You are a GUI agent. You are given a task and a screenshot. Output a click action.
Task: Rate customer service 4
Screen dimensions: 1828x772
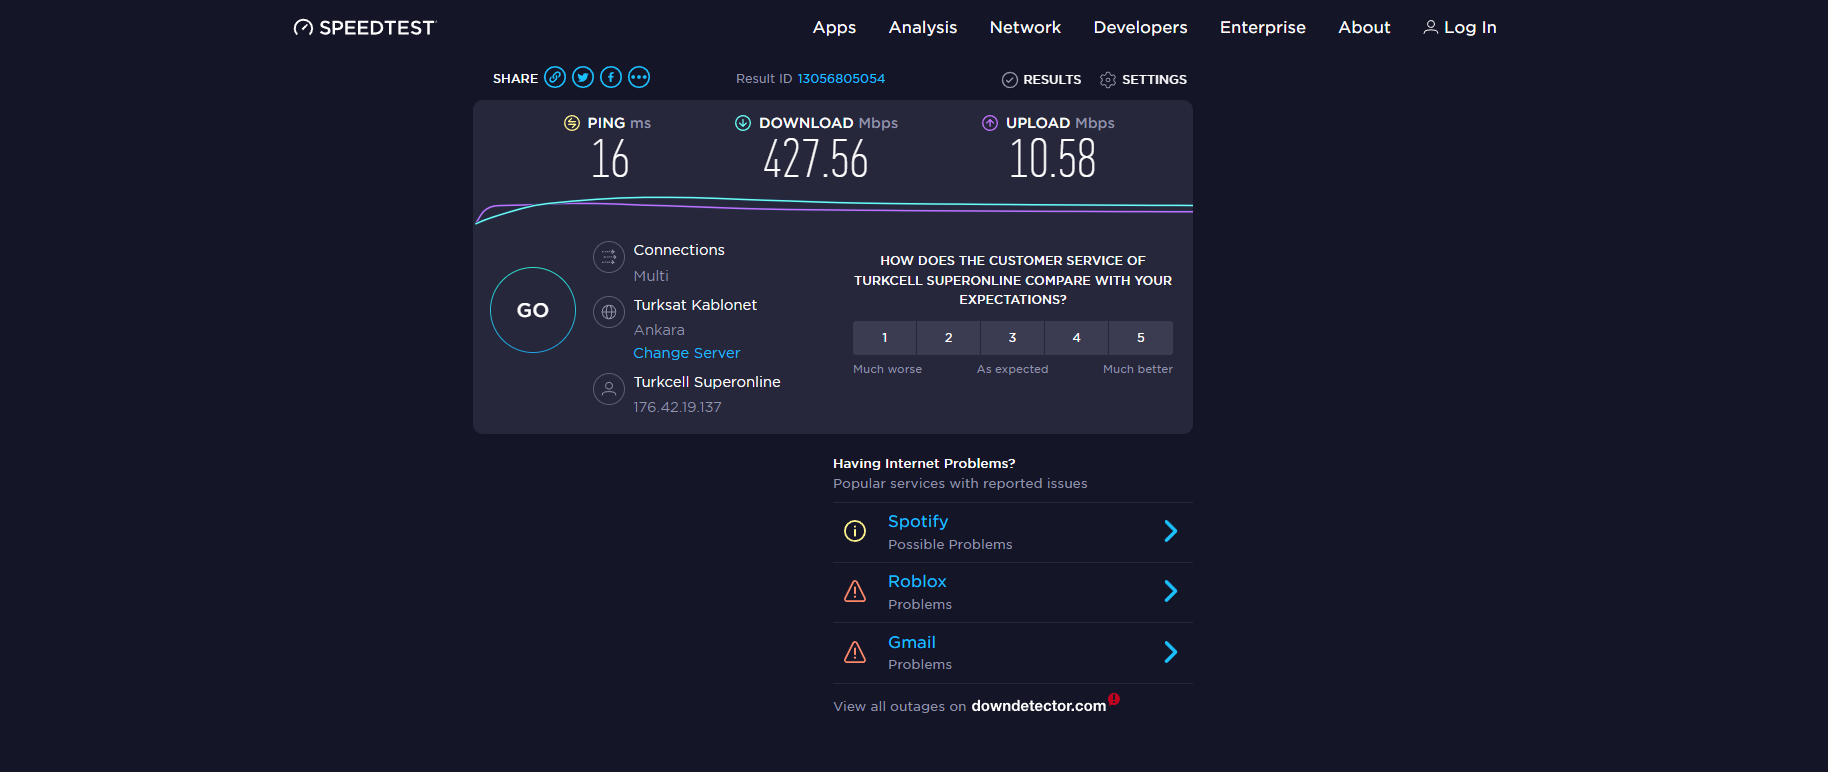(1077, 338)
